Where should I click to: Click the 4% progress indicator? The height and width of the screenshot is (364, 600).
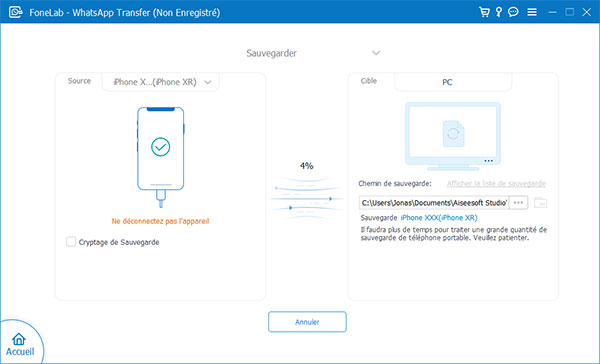tap(307, 166)
